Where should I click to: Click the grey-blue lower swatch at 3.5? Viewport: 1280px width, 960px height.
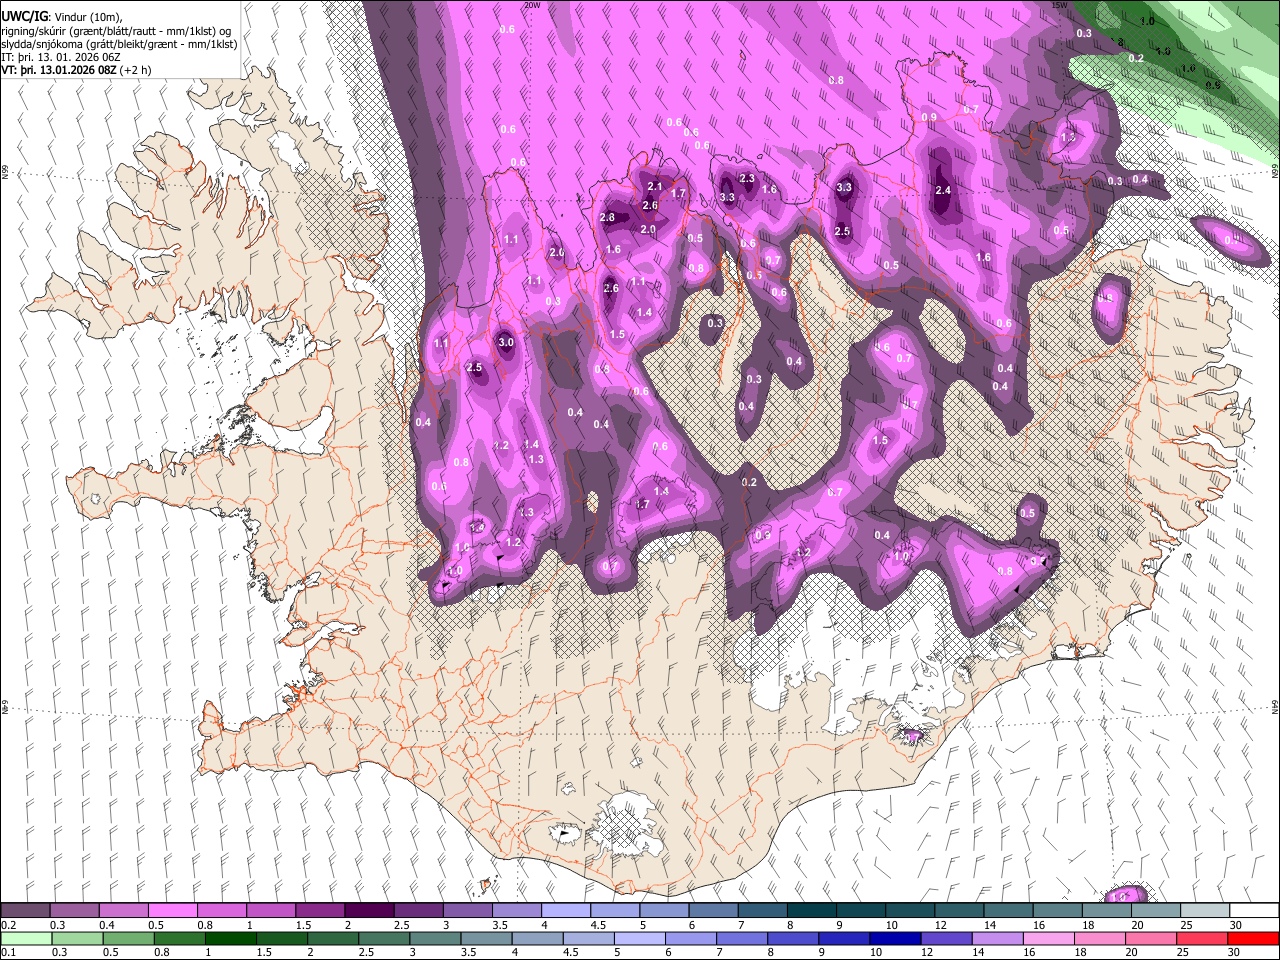486,939
